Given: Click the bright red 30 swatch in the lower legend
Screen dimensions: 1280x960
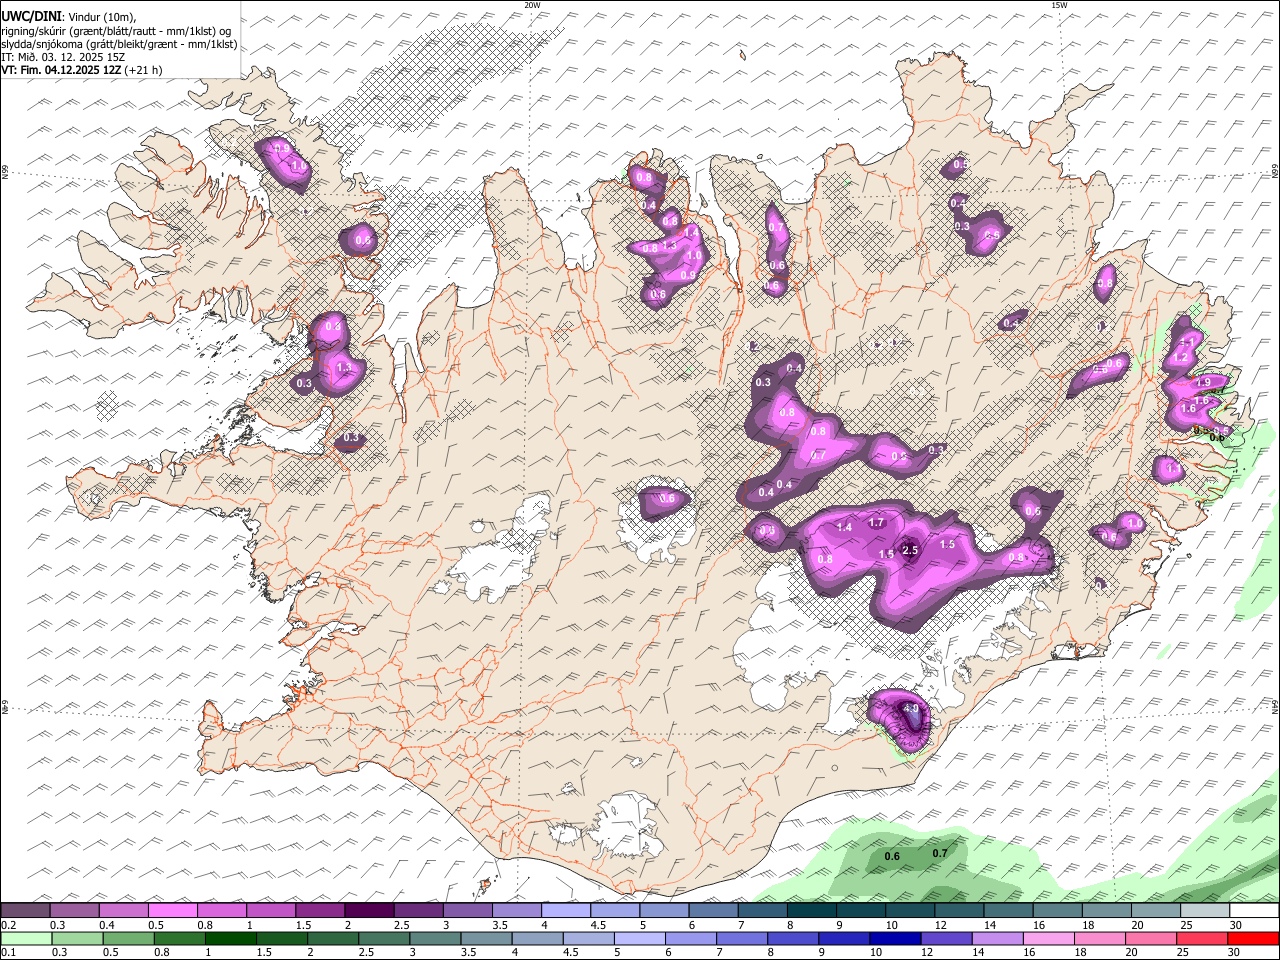Looking at the screenshot, I should coord(1253,938).
